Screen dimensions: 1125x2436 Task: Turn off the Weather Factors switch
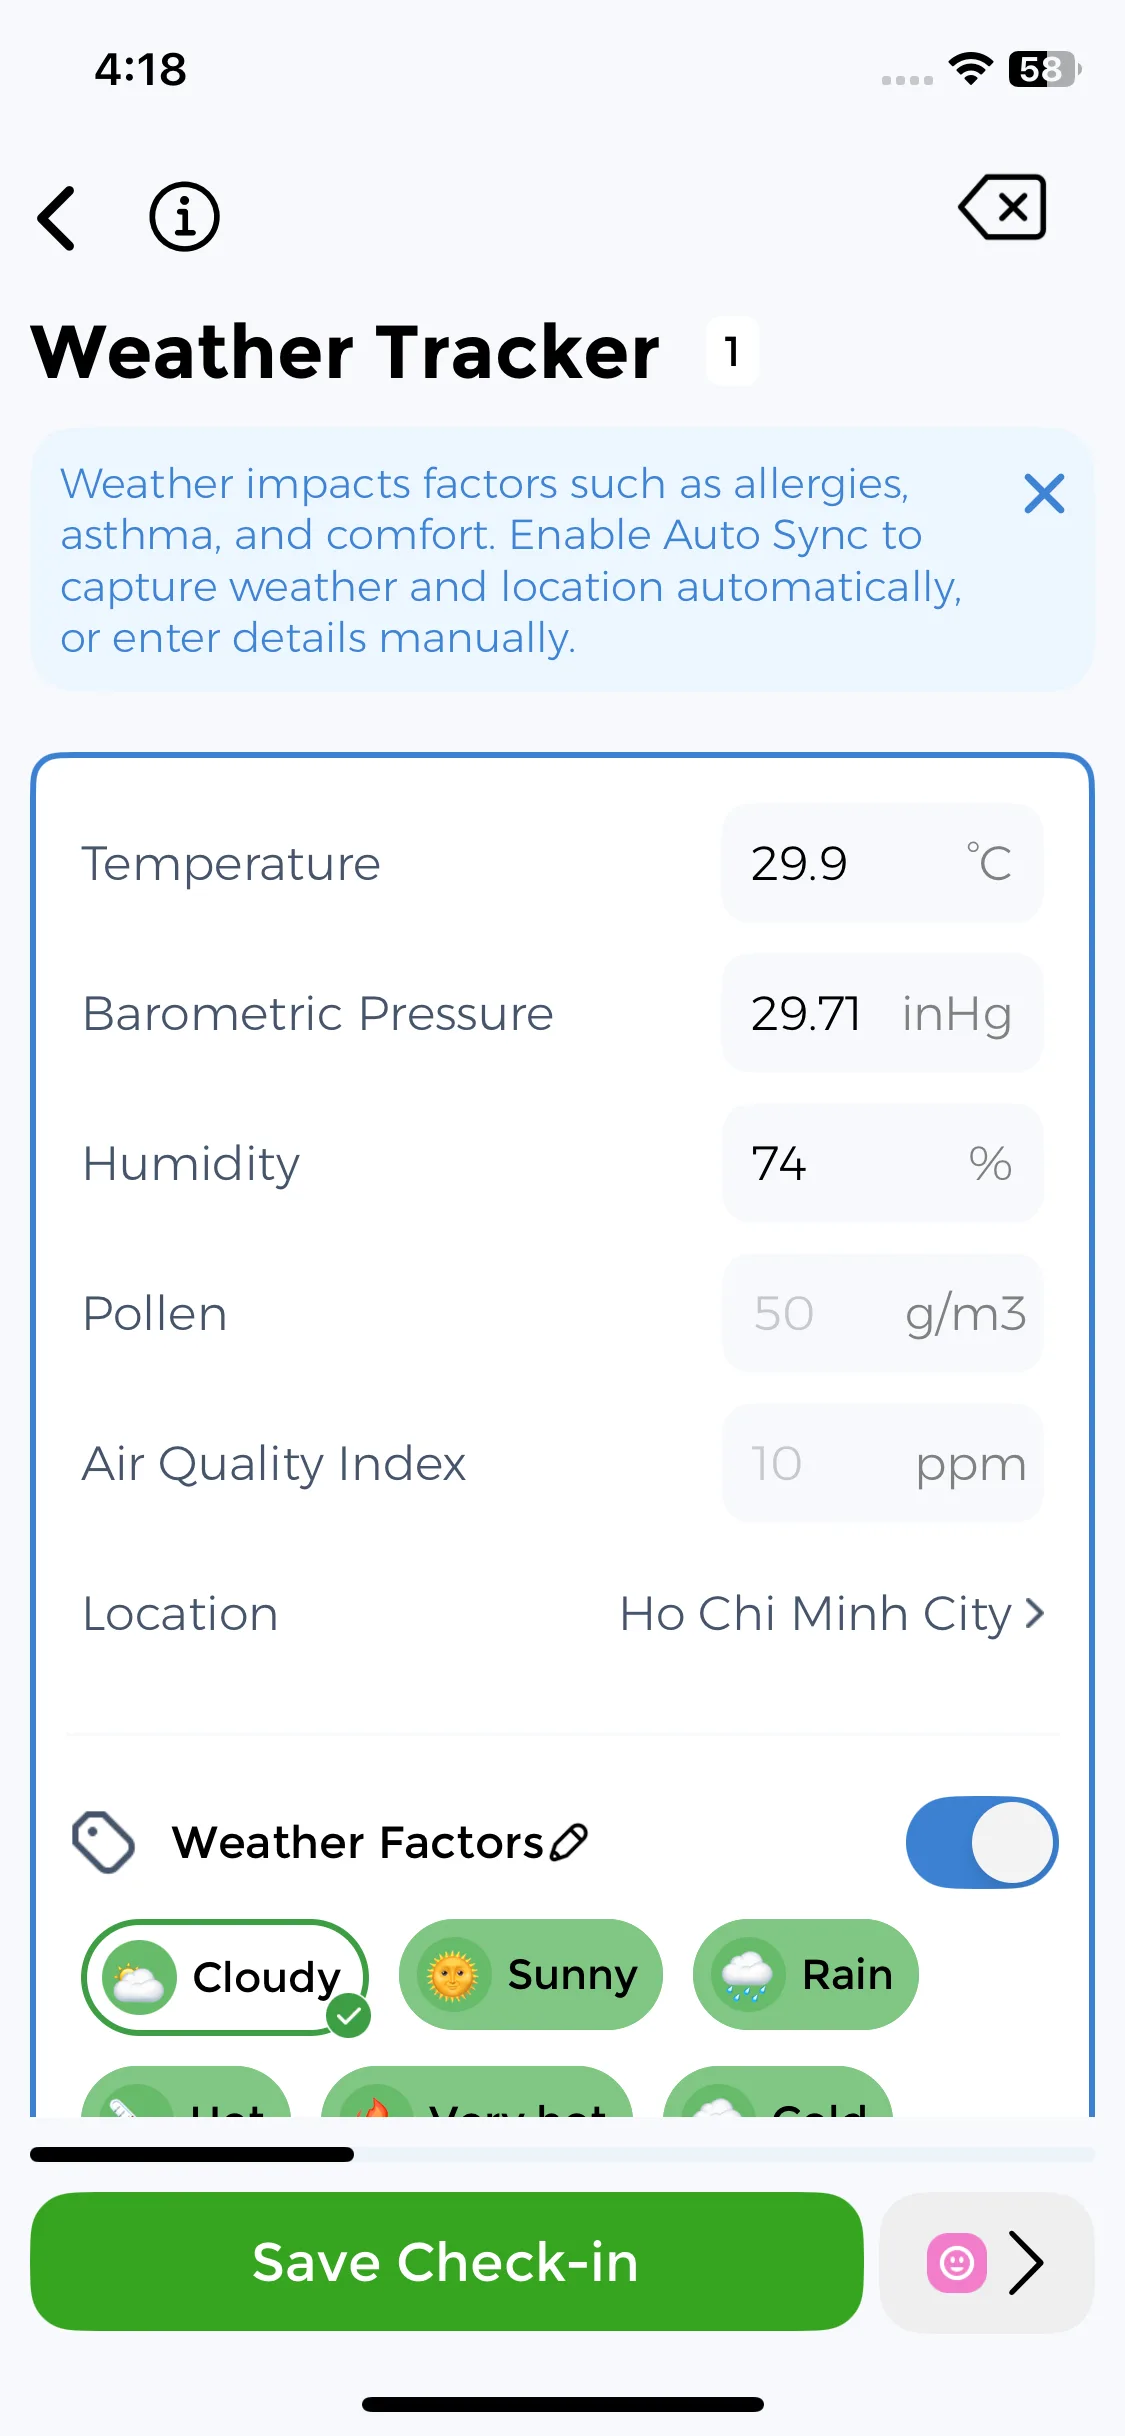click(x=981, y=1842)
